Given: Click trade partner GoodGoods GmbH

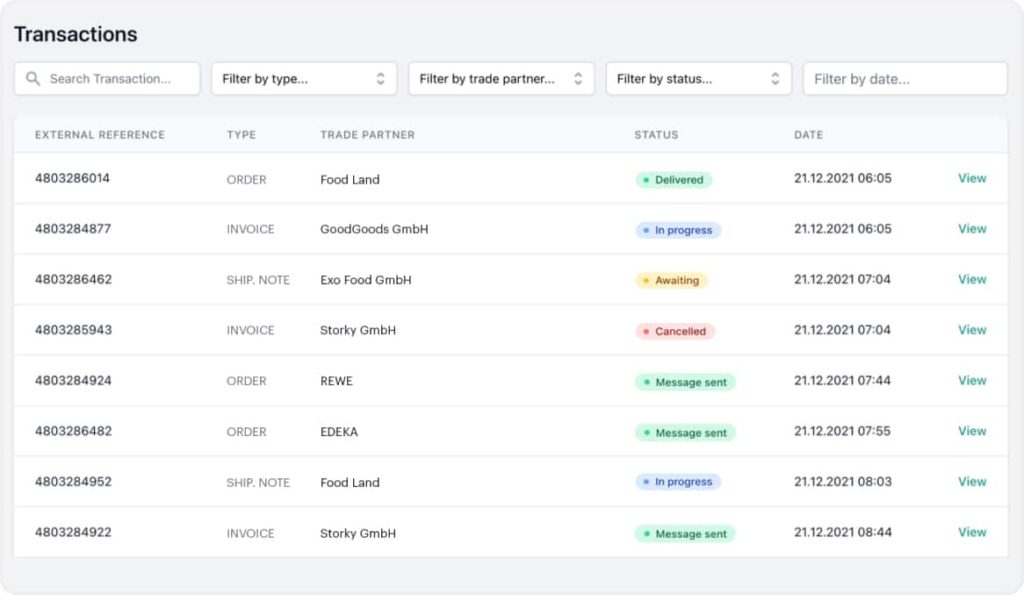Looking at the screenshot, I should coord(374,229).
